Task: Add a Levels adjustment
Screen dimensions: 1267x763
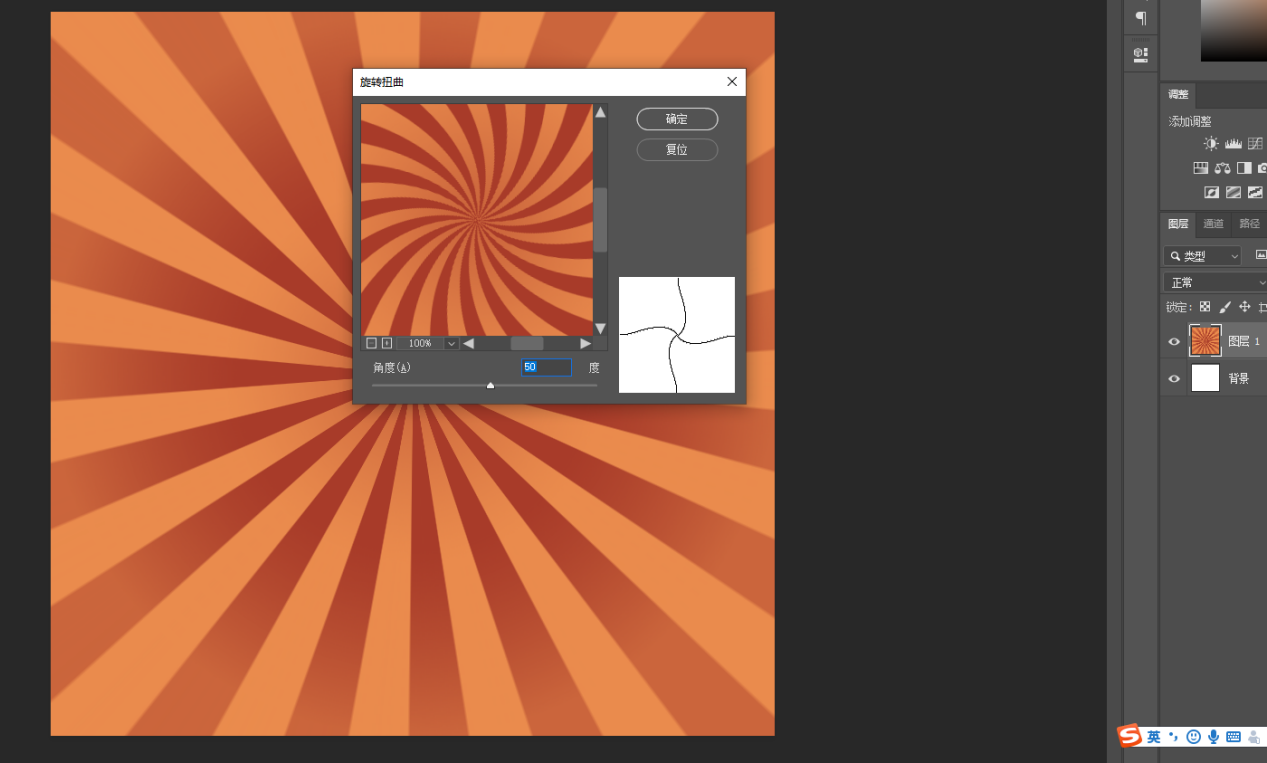Action: click(x=1233, y=144)
